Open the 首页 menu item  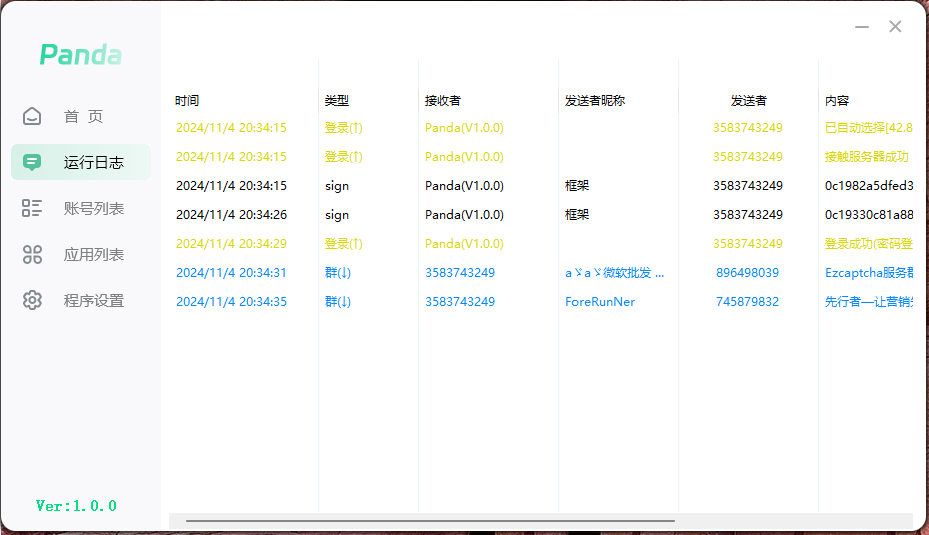click(x=83, y=116)
